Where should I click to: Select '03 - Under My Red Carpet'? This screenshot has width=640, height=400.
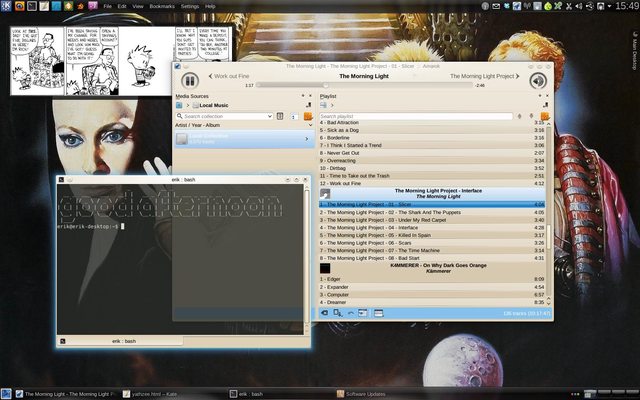[432, 220]
